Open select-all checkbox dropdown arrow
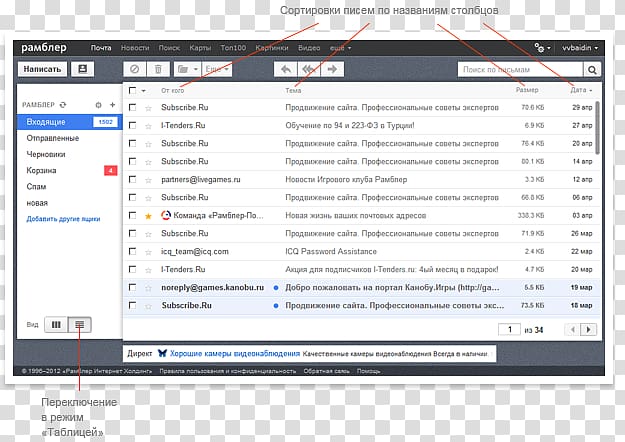625x442 pixels. (x=143, y=91)
